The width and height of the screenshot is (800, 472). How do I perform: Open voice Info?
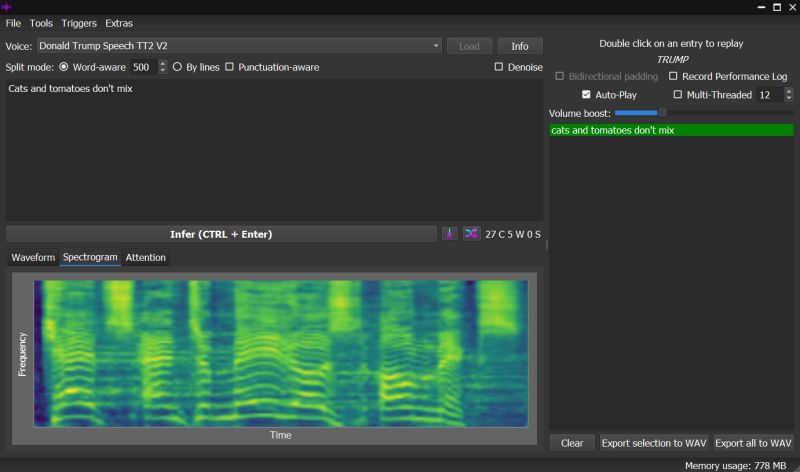[x=520, y=46]
